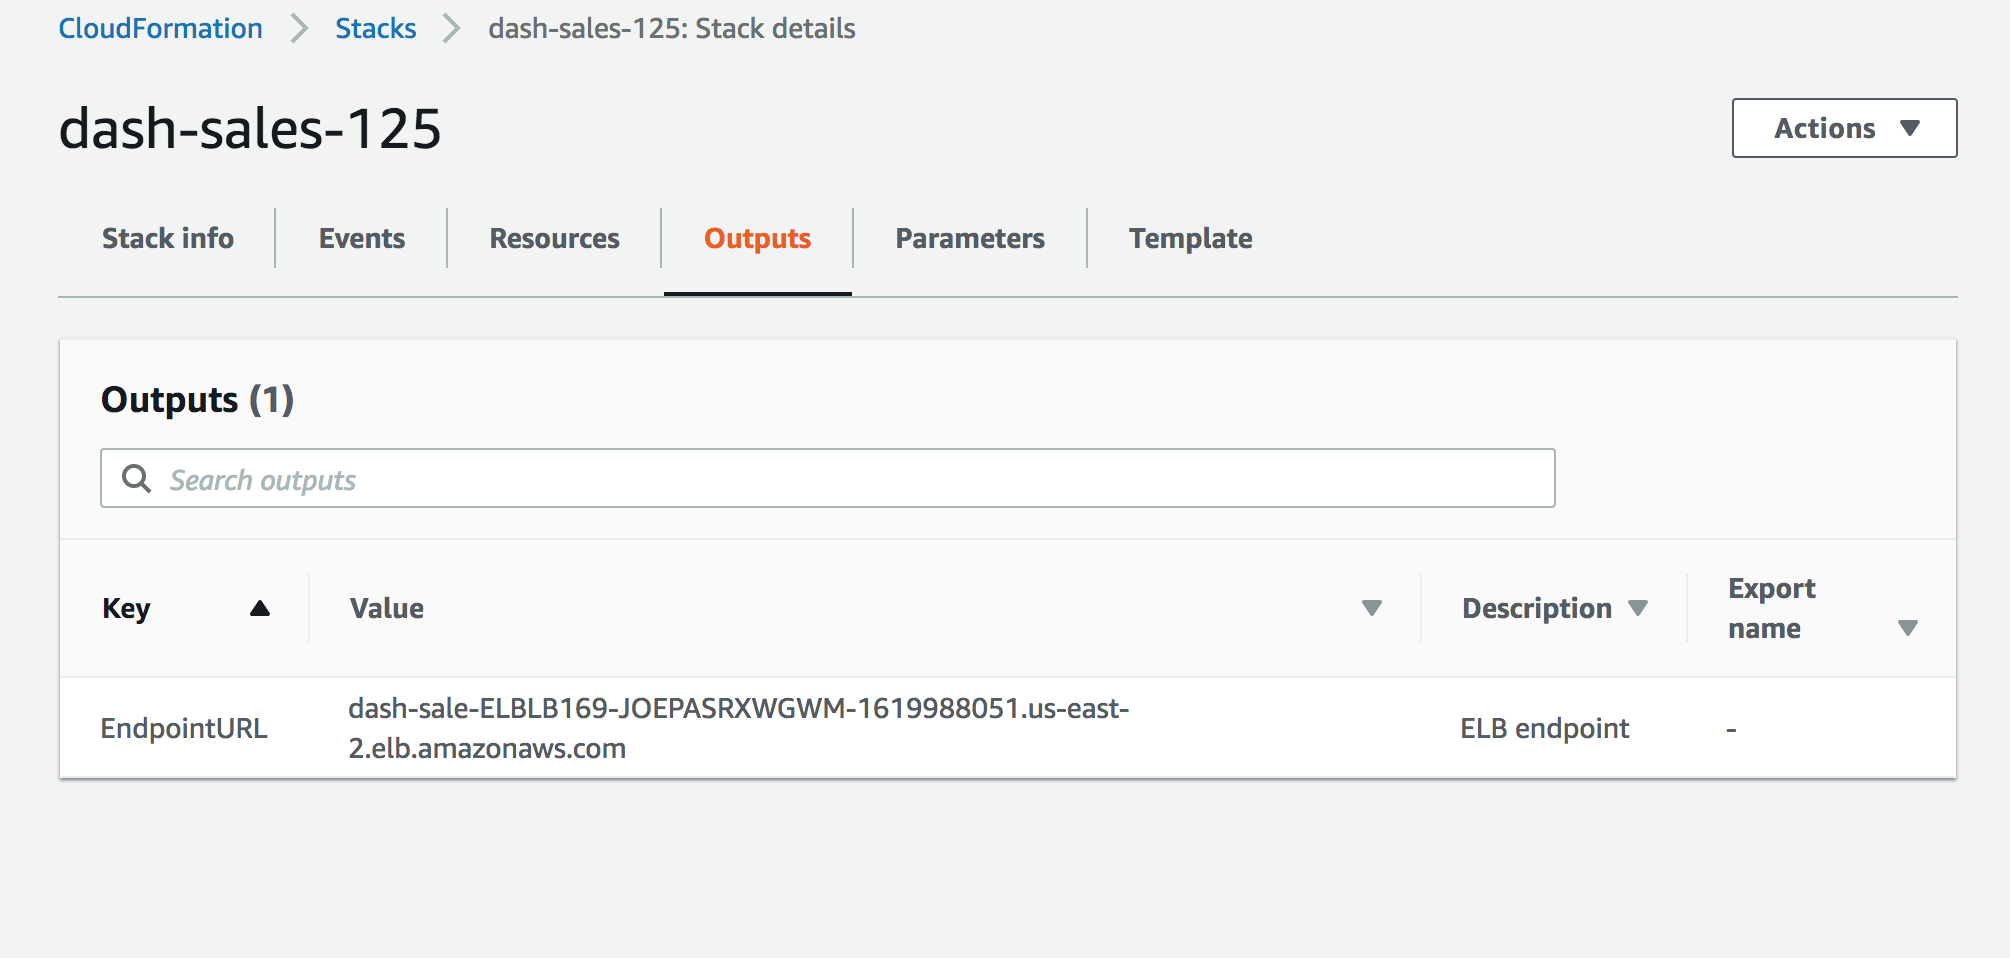Click the caret icon inside the Actions button
This screenshot has width=2010, height=958.
[x=1911, y=128]
